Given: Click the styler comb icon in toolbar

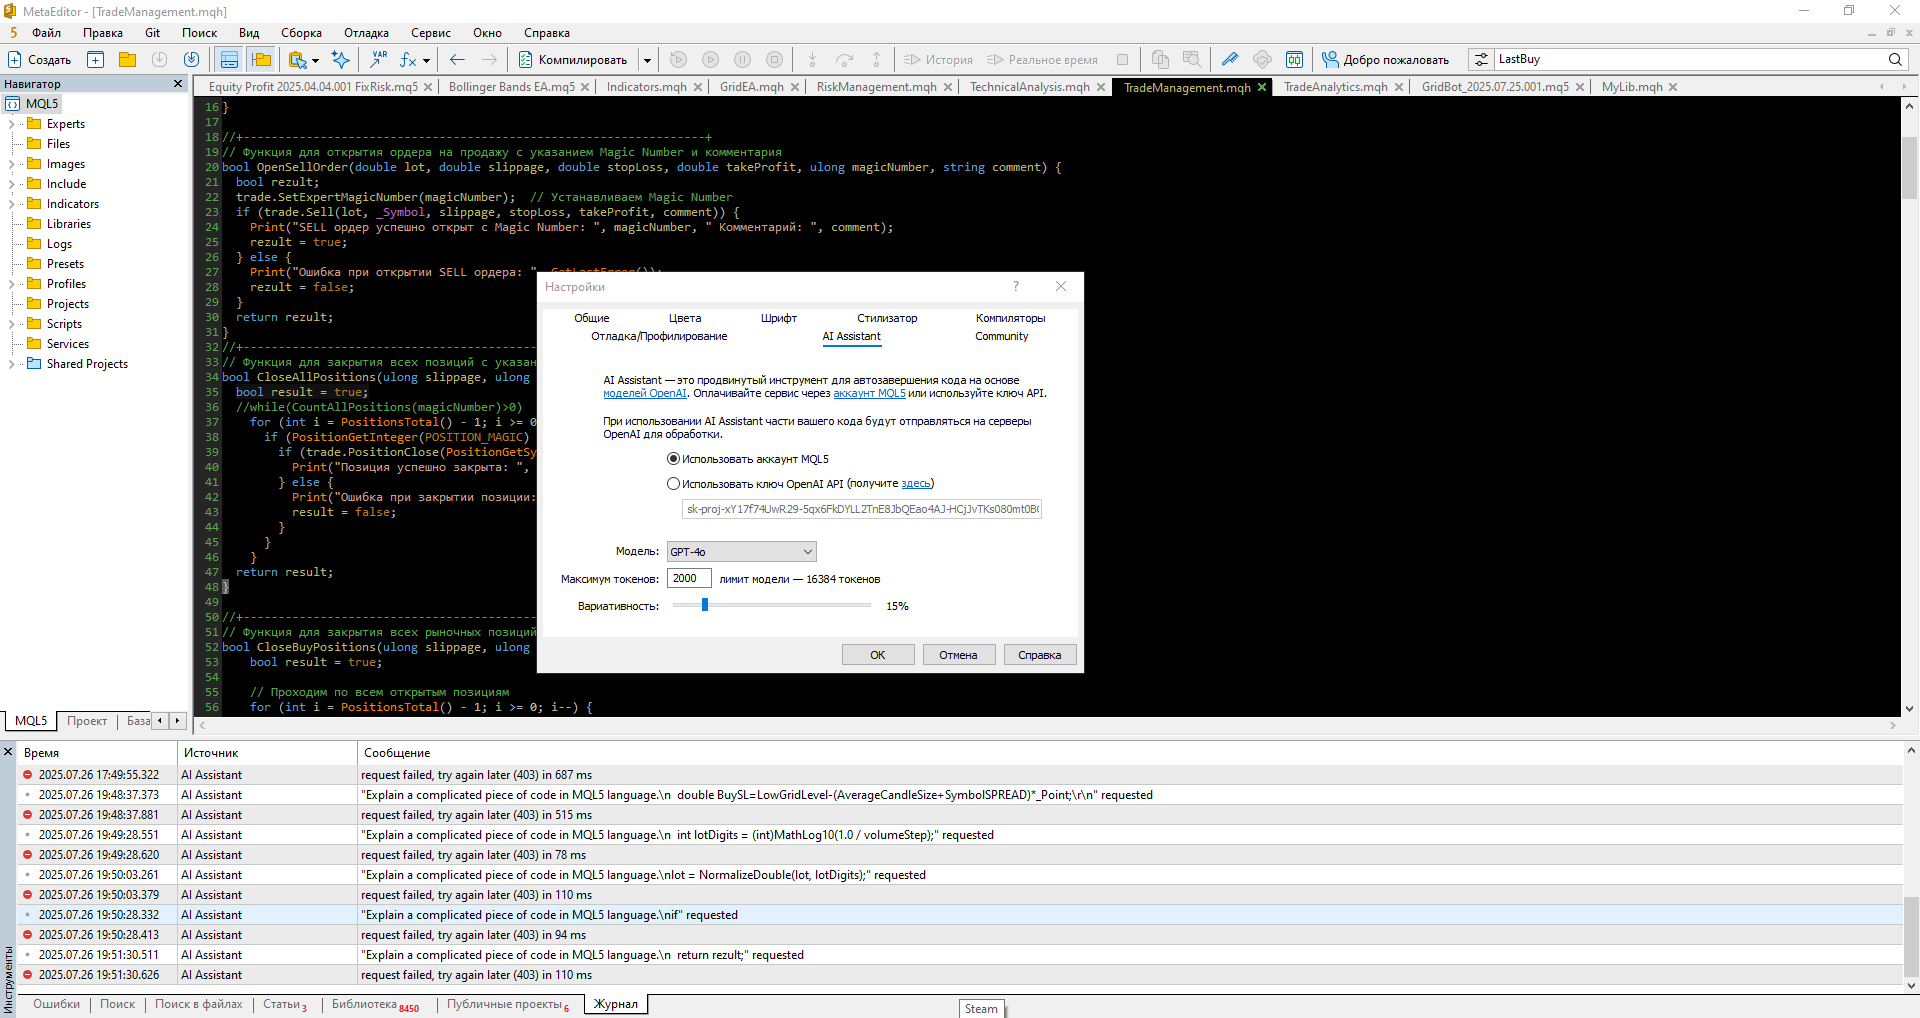Looking at the screenshot, I should coord(1230,60).
